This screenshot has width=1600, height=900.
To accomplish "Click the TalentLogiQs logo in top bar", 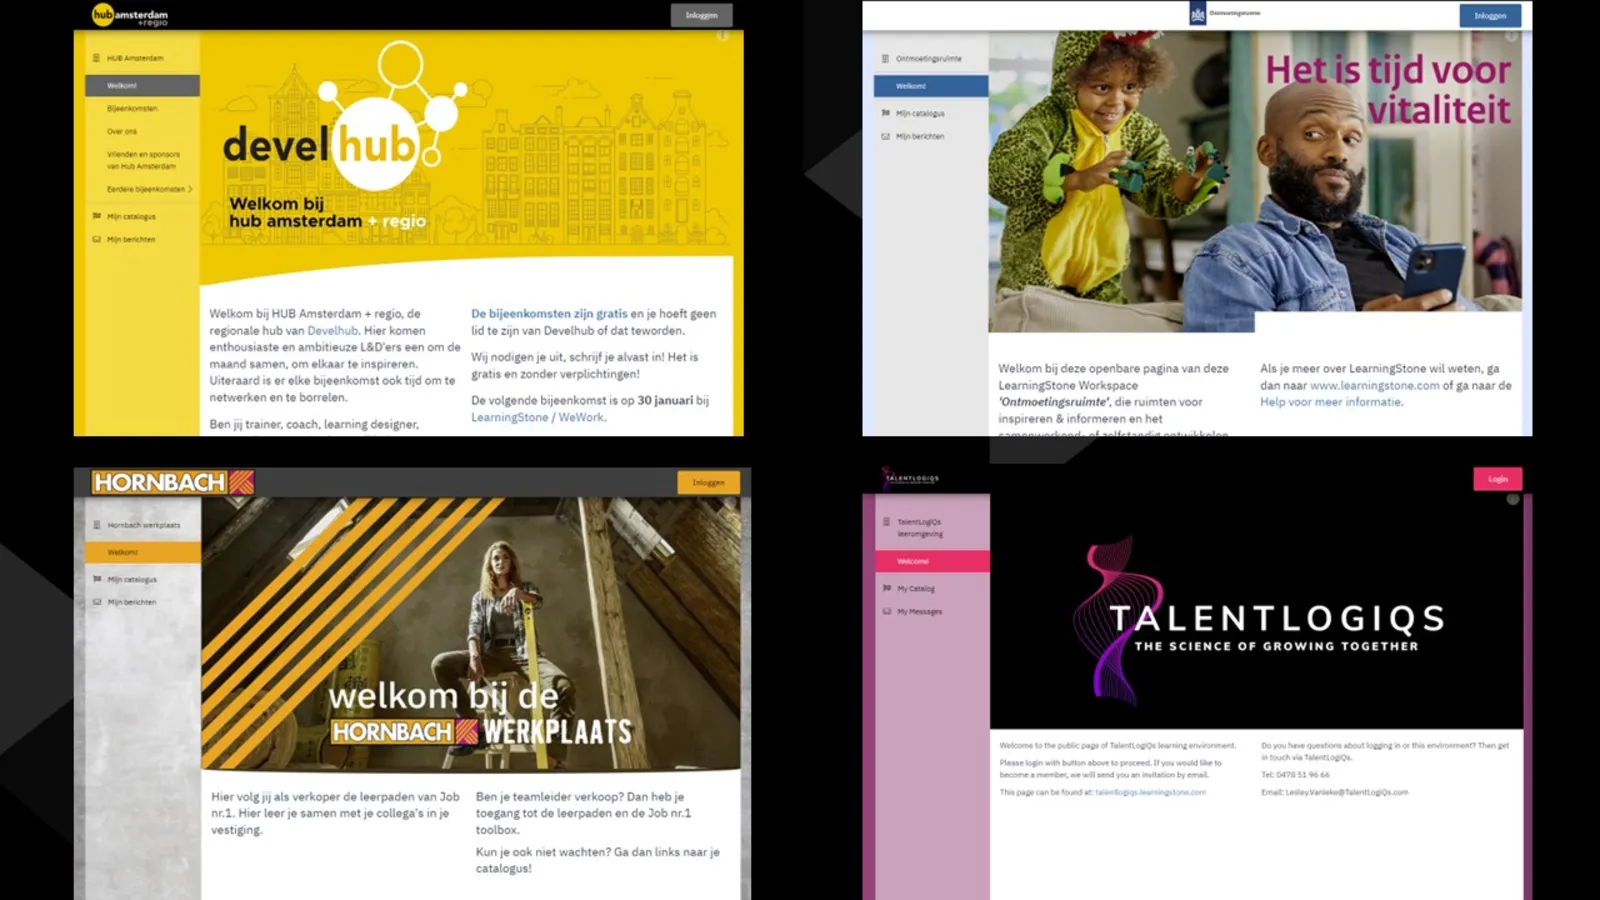I will [x=911, y=478].
